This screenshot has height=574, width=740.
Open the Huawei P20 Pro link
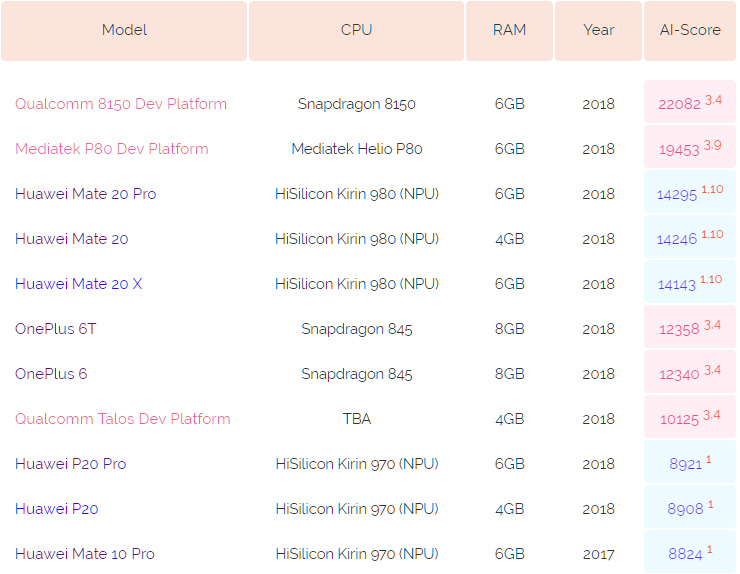71,464
